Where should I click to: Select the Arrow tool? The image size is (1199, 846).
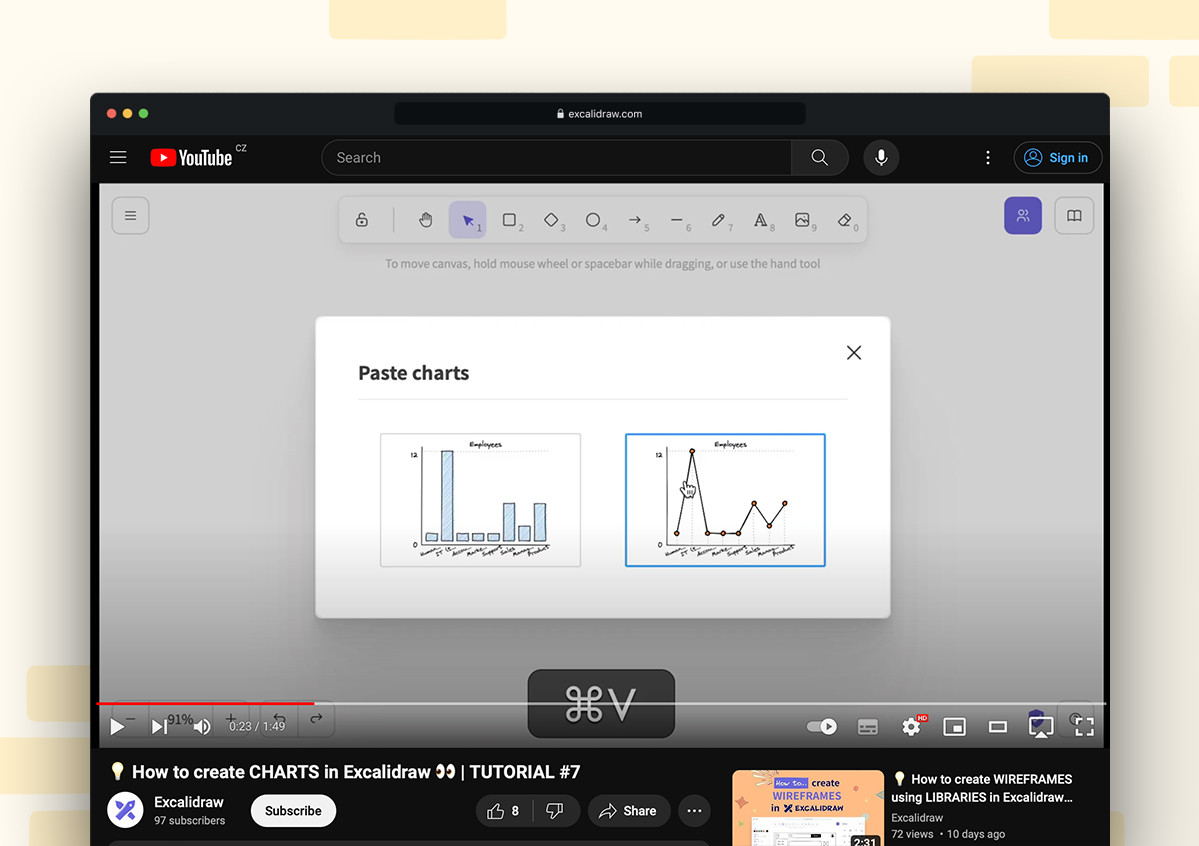point(635,220)
